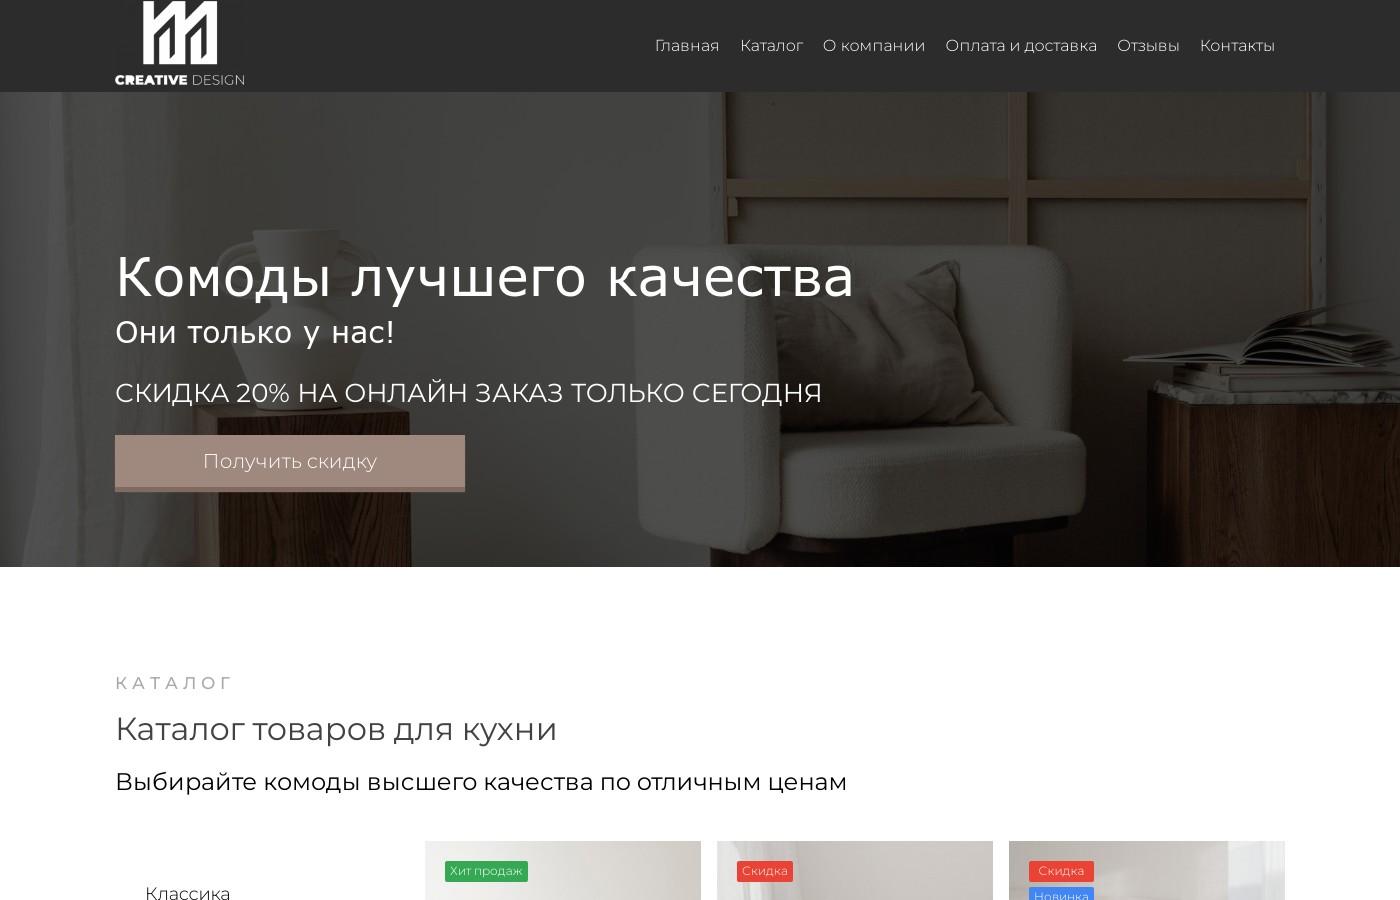1400x900 pixels.
Task: Open Оплата и доставка page
Action: [x=1021, y=45]
